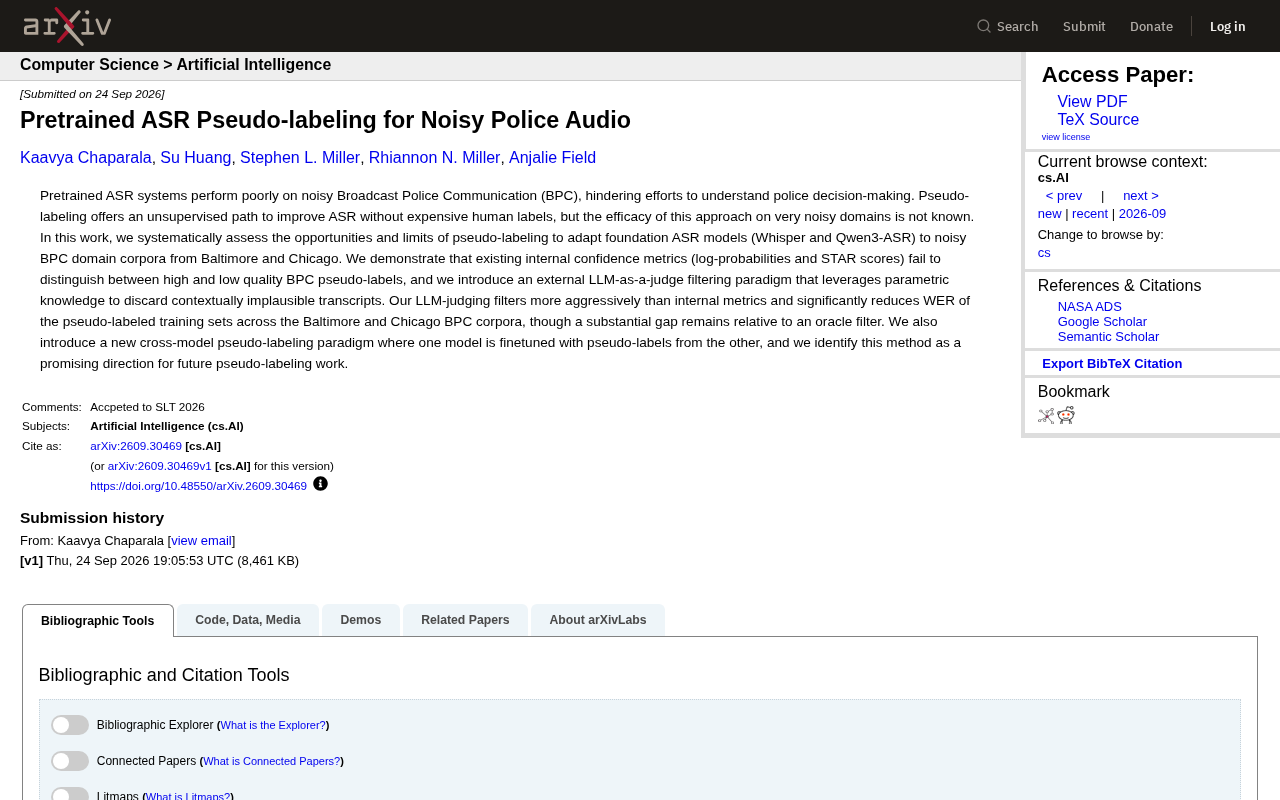This screenshot has height=800, width=1280.
Task: Browse by cs link
Action: 1044,253
